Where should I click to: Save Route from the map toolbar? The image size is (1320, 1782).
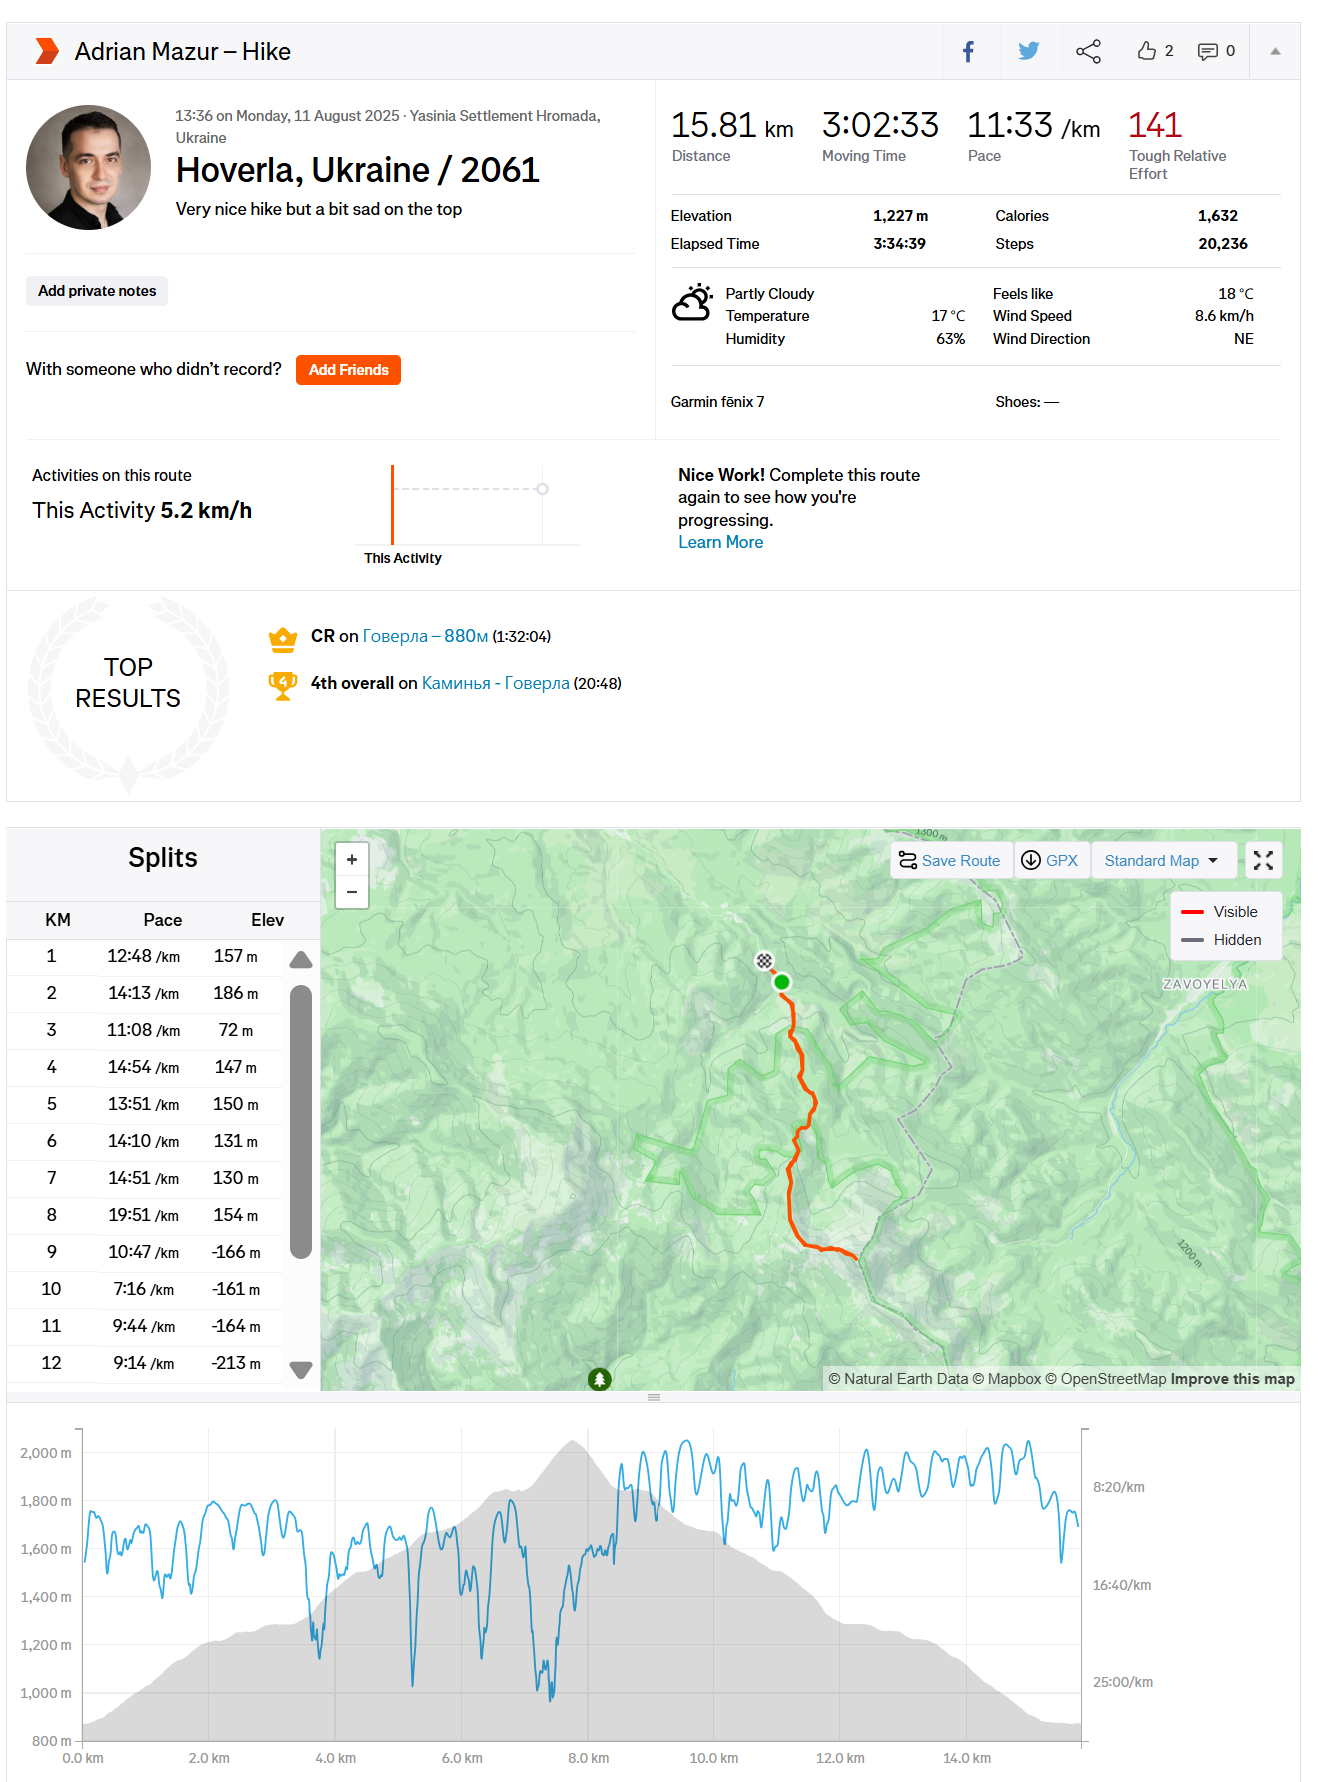pyautogui.click(x=949, y=860)
